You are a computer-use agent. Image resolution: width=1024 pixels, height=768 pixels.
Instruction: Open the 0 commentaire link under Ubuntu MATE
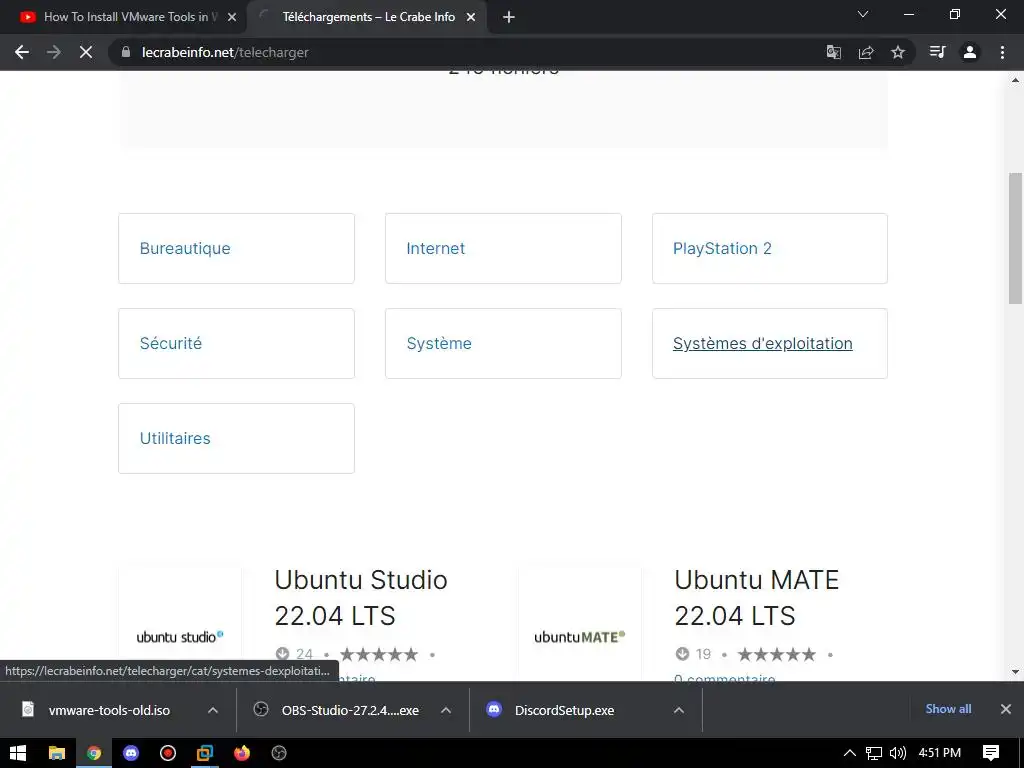725,678
